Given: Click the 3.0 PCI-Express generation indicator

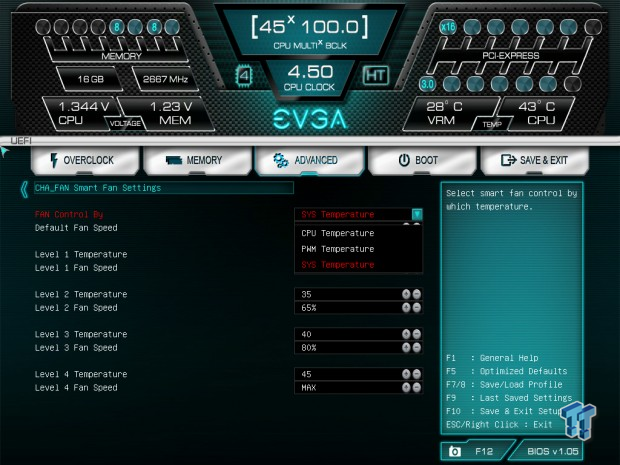Looking at the screenshot, I should [x=427, y=84].
